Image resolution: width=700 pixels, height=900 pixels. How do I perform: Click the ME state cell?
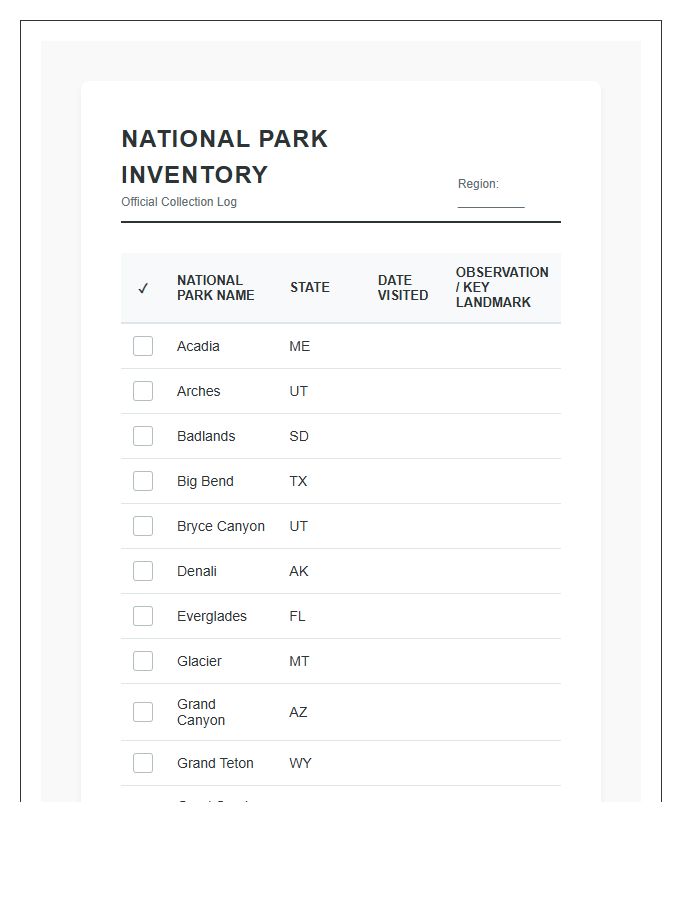coord(300,346)
